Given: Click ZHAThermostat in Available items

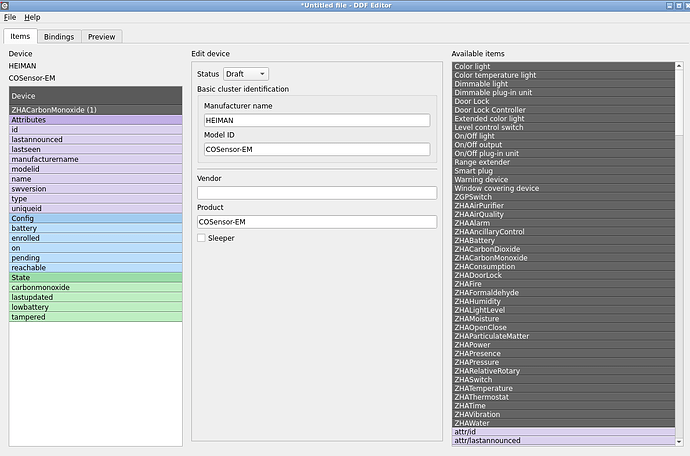Looking at the screenshot, I should point(563,397).
